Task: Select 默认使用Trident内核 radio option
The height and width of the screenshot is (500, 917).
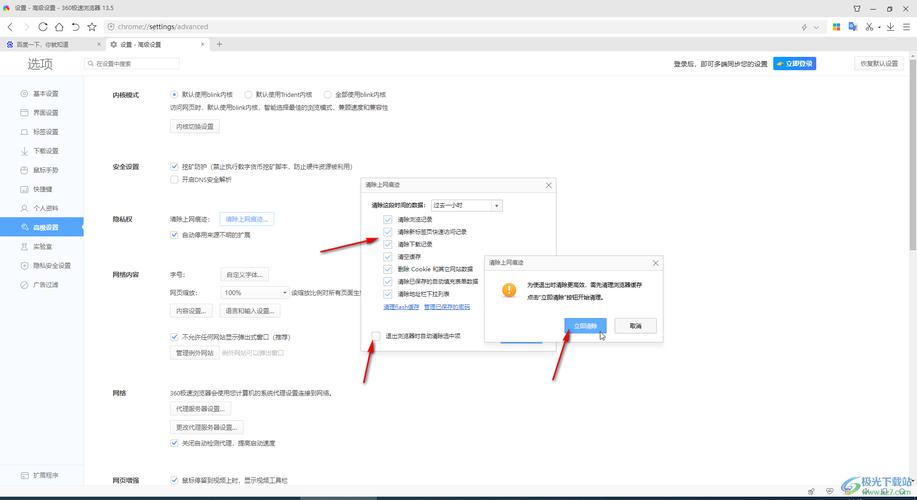Action: [248, 94]
